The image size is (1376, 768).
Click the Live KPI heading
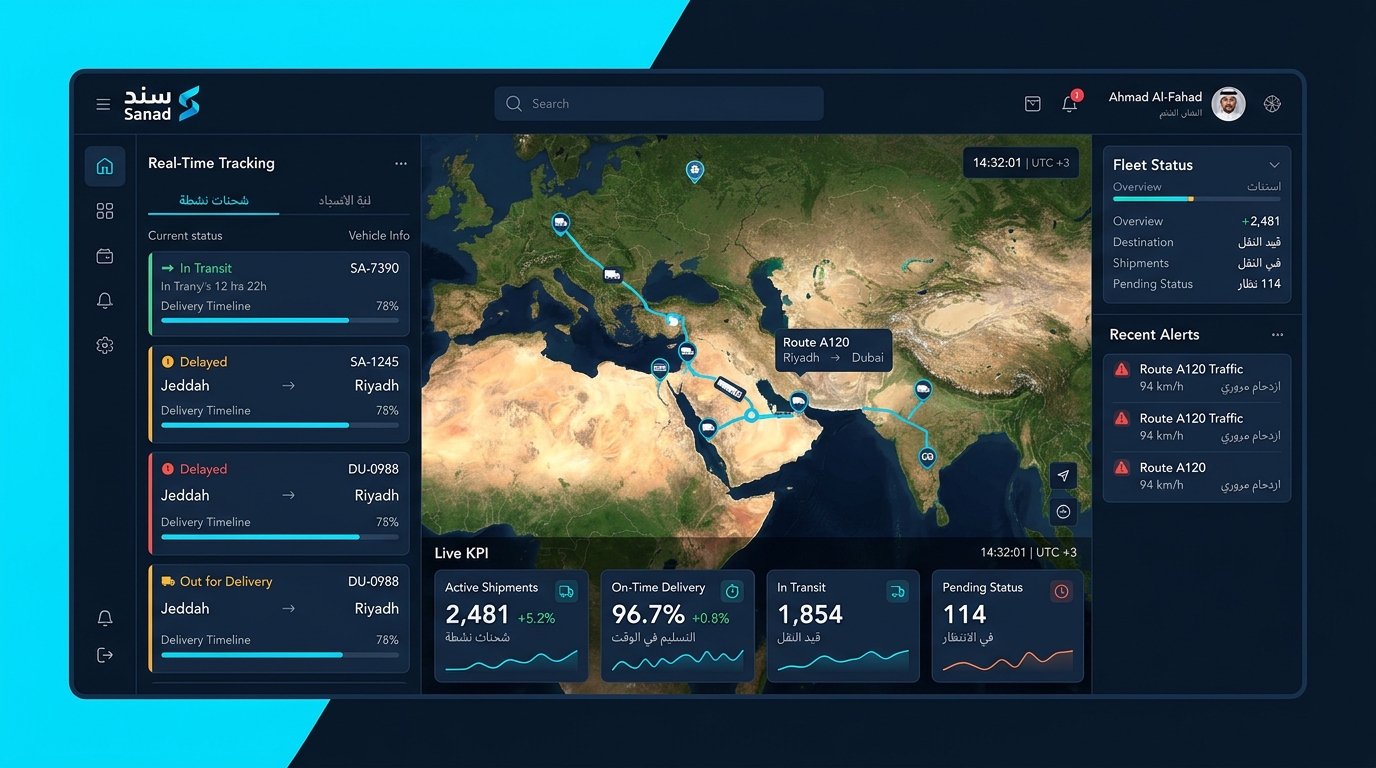coord(462,553)
